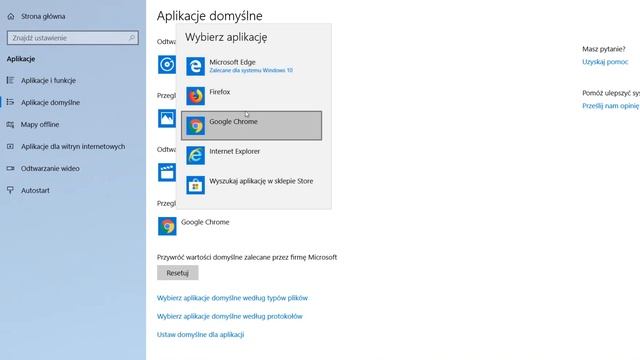The height and width of the screenshot is (360, 640).
Task: Click the Resetuj button
Action: pyautogui.click(x=178, y=273)
